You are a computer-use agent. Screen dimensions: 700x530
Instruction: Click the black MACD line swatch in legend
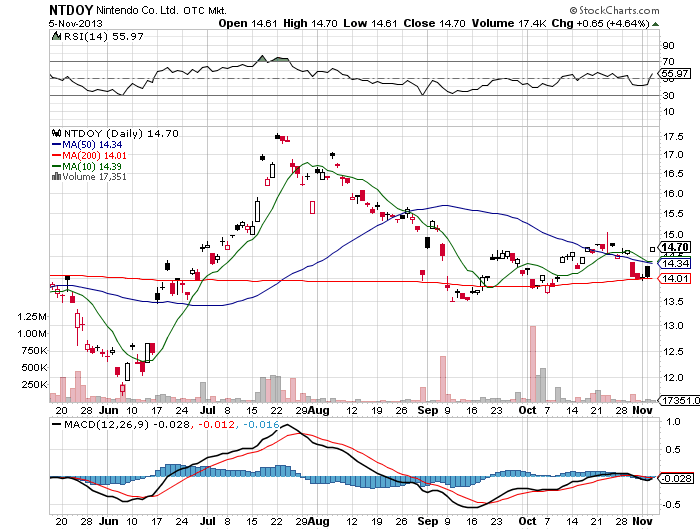coord(56,424)
